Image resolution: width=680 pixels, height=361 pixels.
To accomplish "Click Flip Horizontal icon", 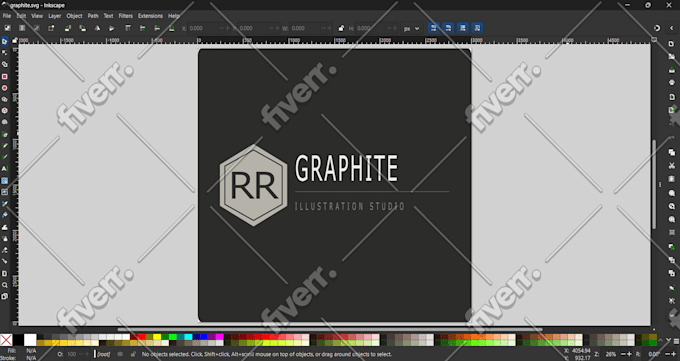I will [x=97, y=28].
